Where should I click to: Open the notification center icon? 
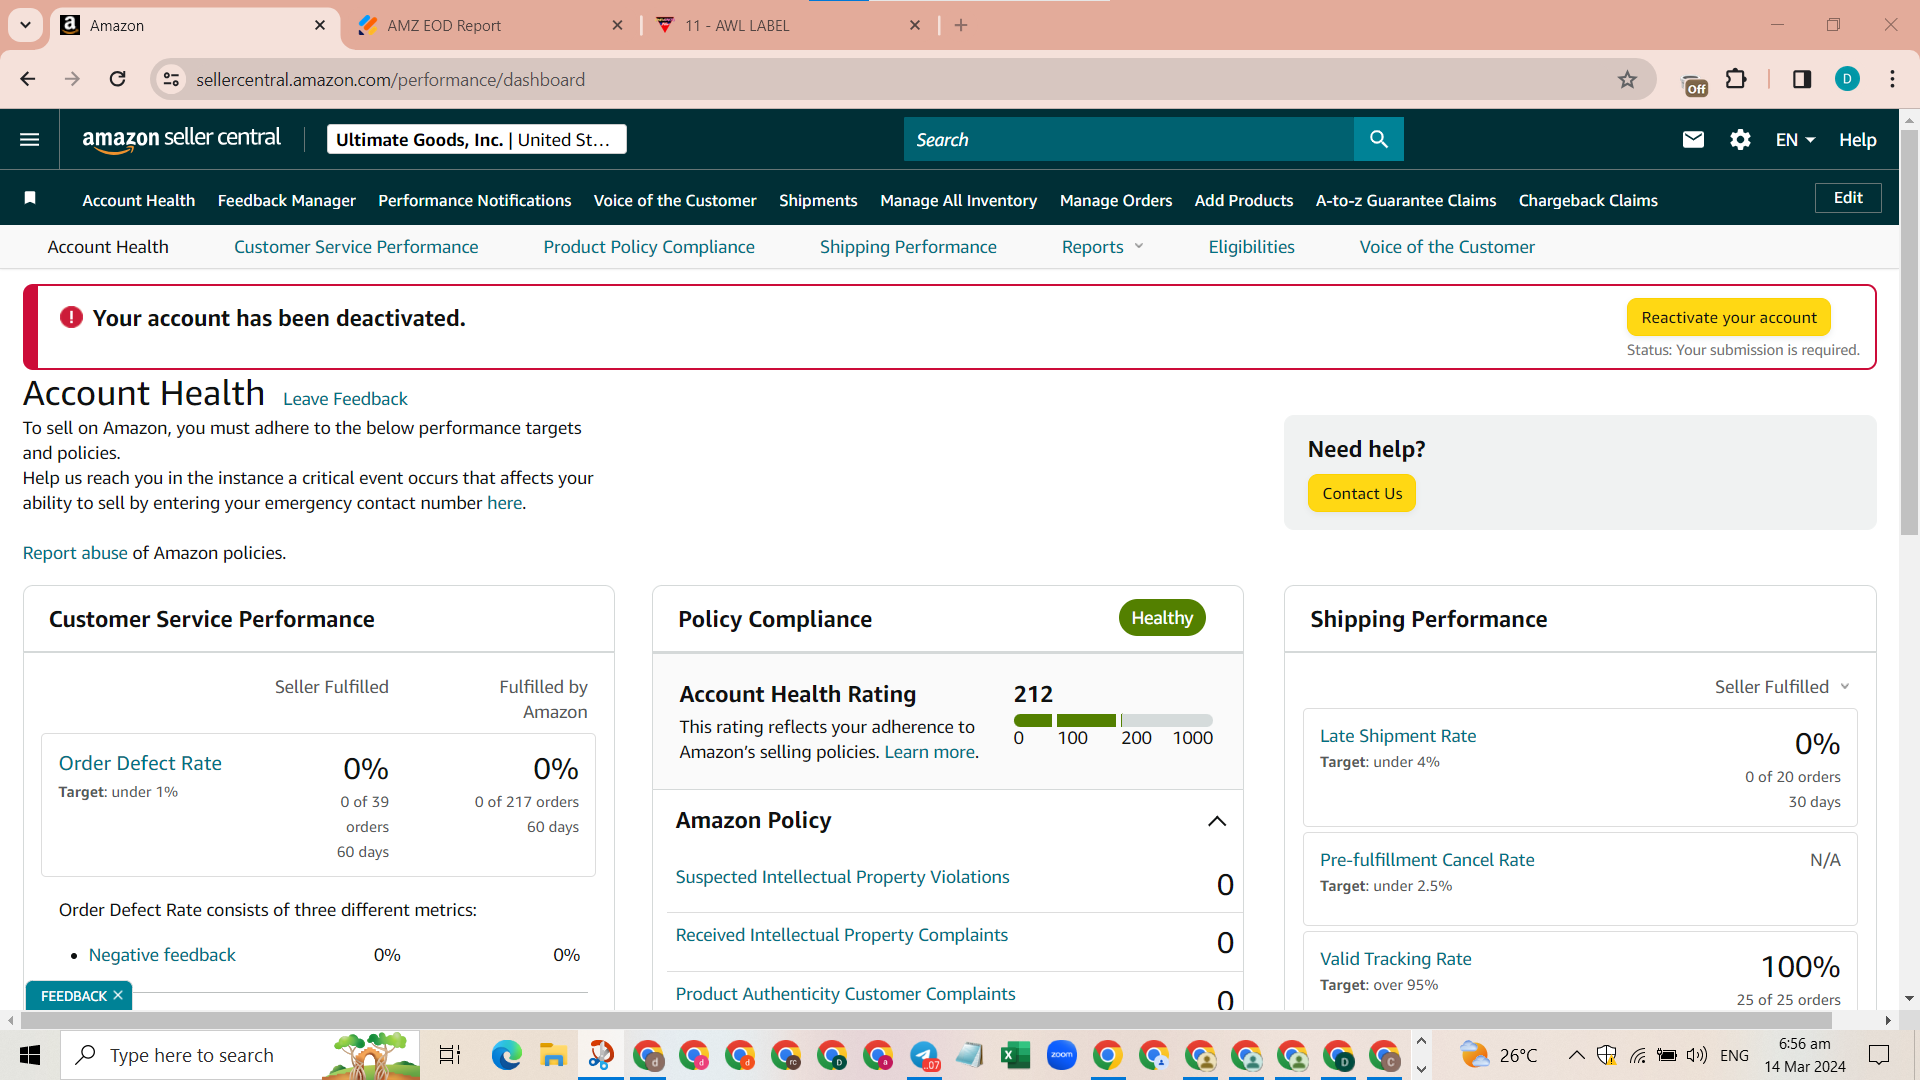click(1879, 1055)
